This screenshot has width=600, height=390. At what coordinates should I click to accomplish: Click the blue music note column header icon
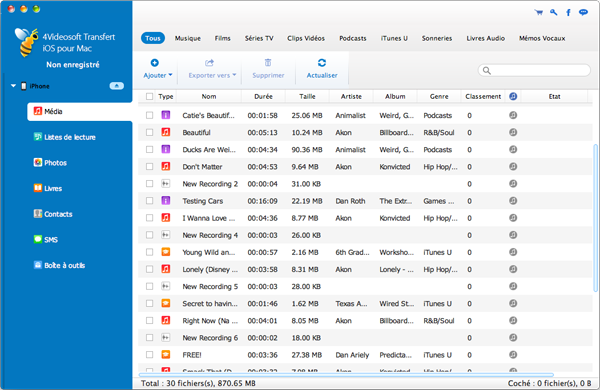513,96
